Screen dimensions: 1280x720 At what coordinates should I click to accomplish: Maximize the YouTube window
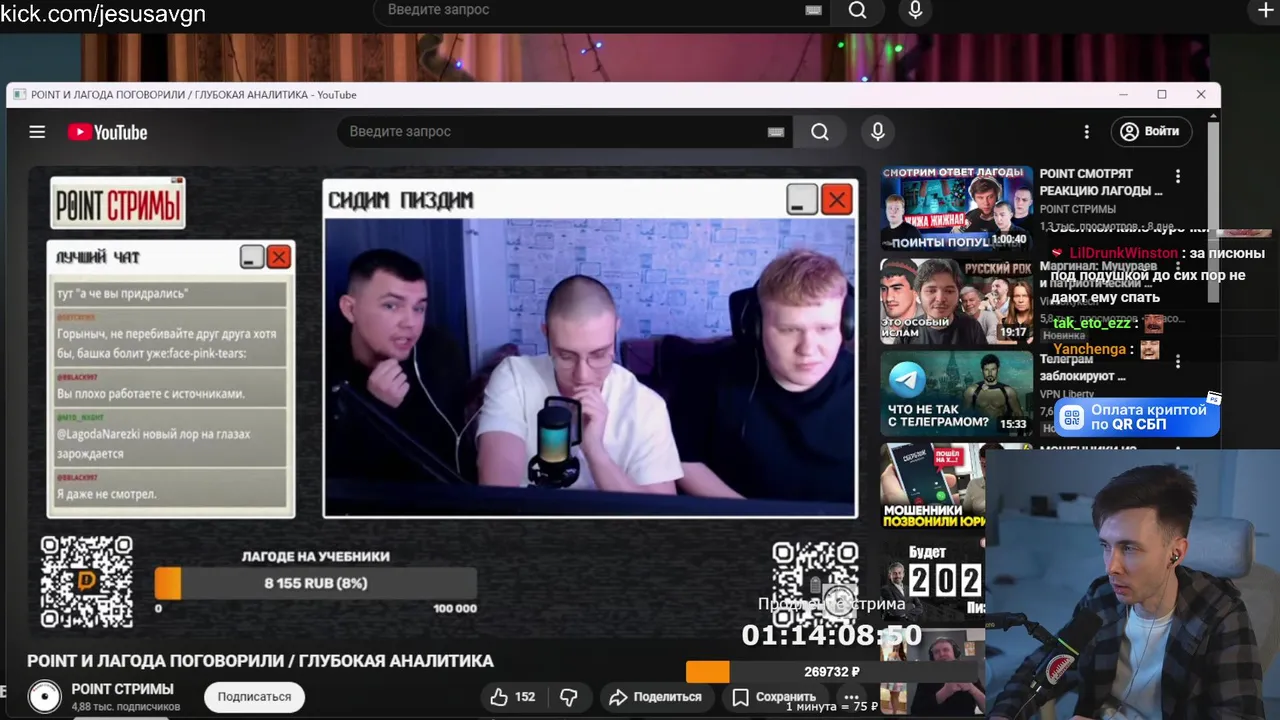pos(1162,95)
